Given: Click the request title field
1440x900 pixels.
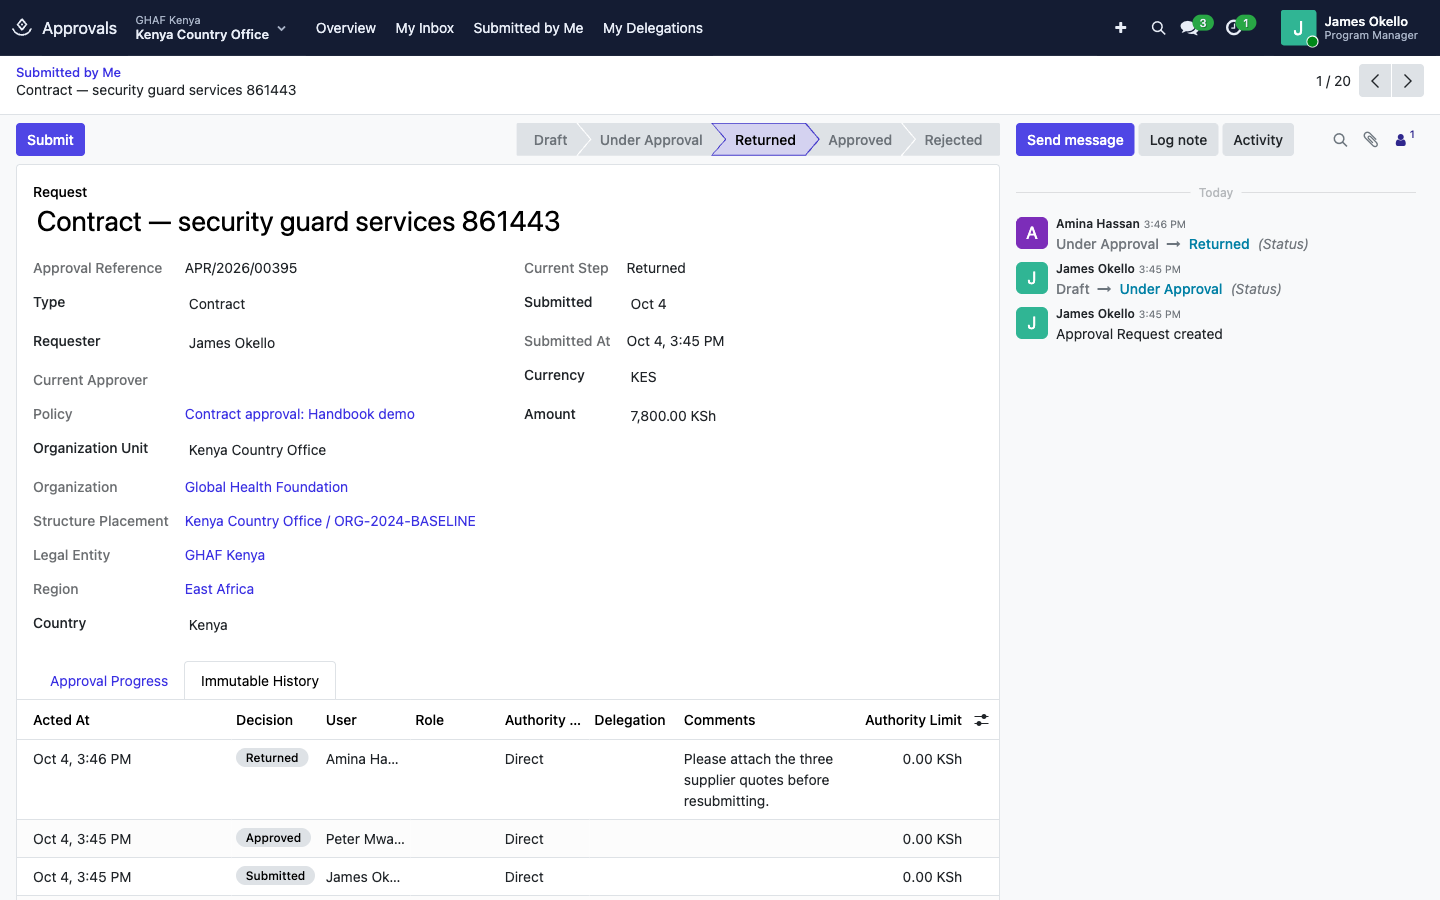Looking at the screenshot, I should click(508, 221).
